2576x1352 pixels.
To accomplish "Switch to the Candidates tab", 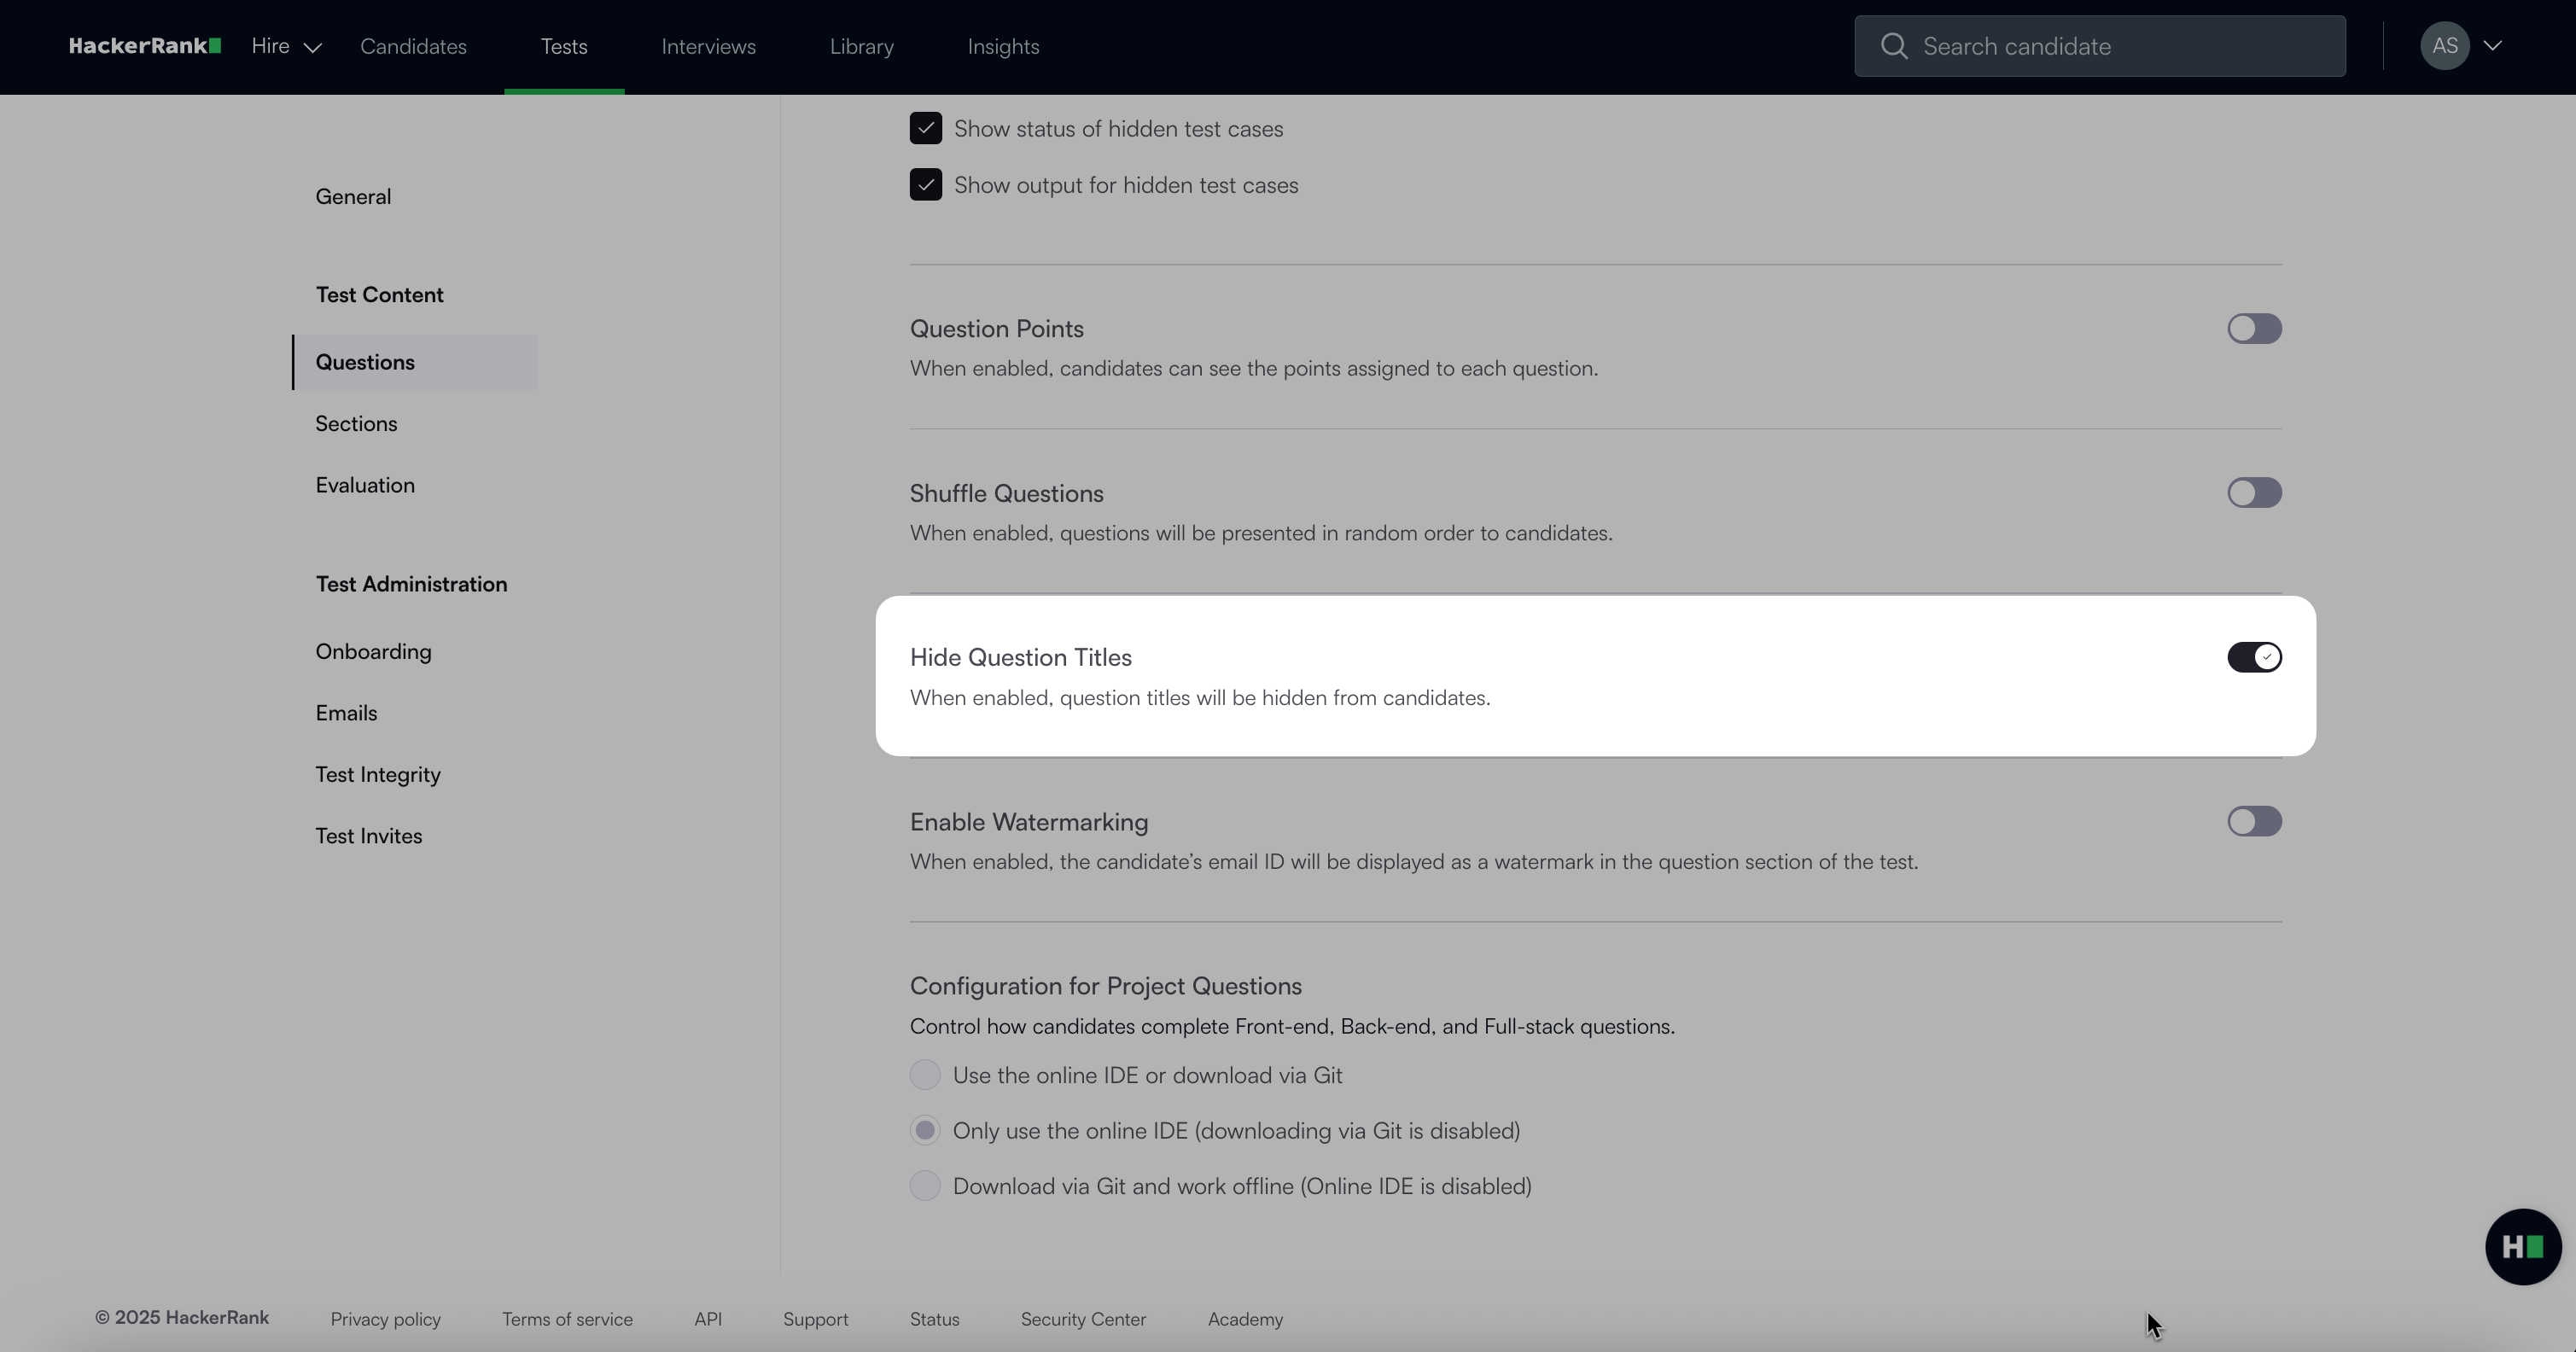I will tap(413, 46).
